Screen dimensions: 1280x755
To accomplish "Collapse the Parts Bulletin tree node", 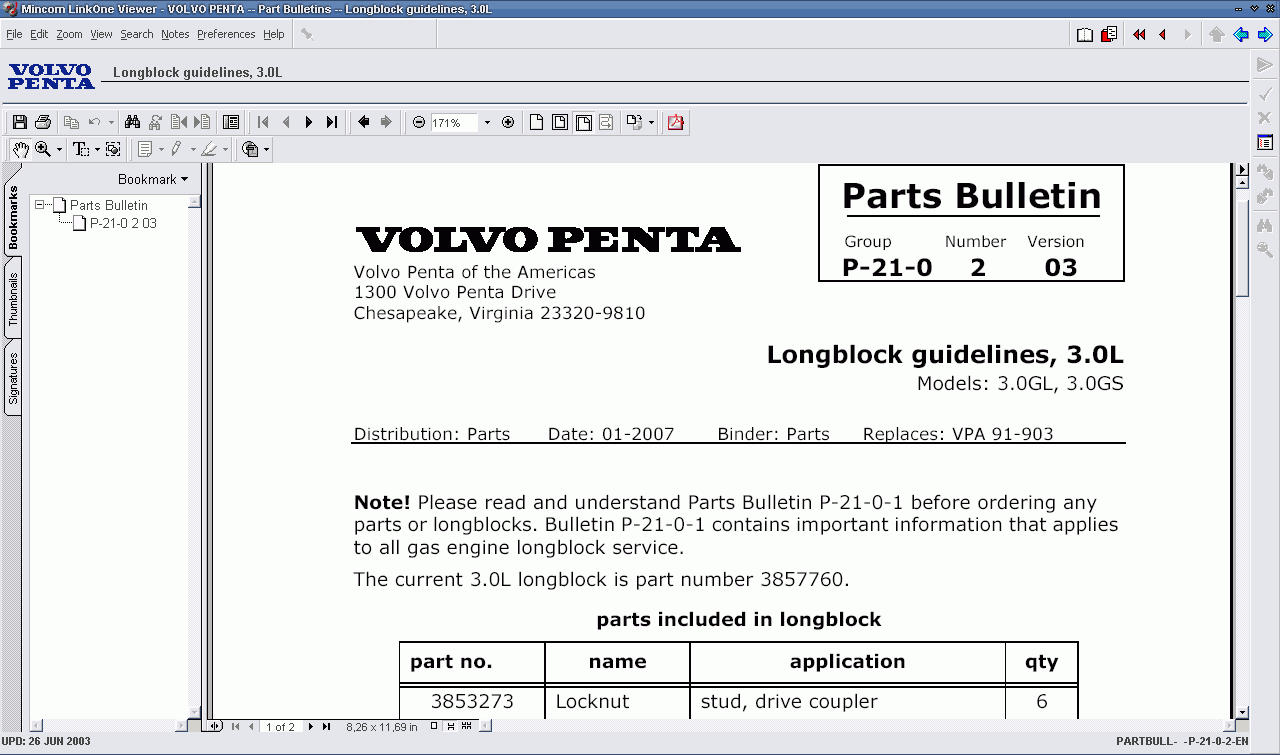I will [x=39, y=204].
